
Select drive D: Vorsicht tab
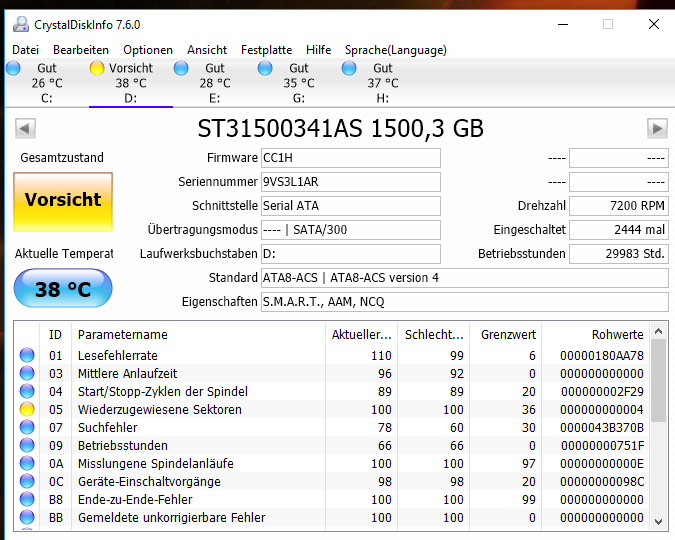click(x=131, y=83)
